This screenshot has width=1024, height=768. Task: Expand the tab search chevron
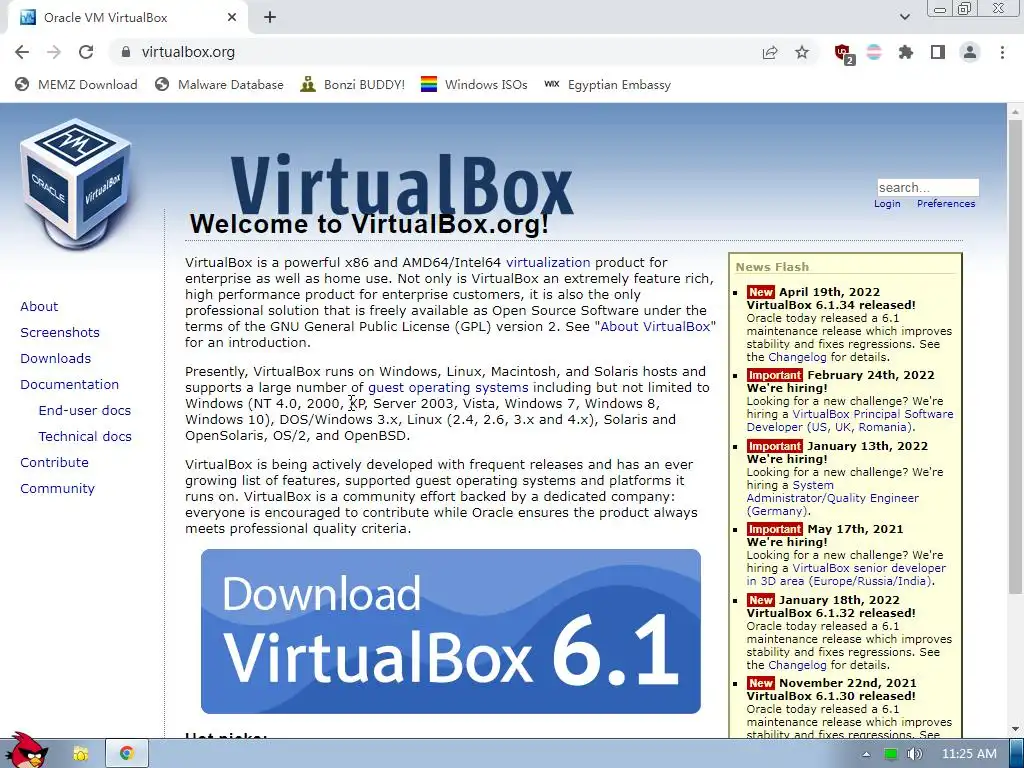point(904,18)
